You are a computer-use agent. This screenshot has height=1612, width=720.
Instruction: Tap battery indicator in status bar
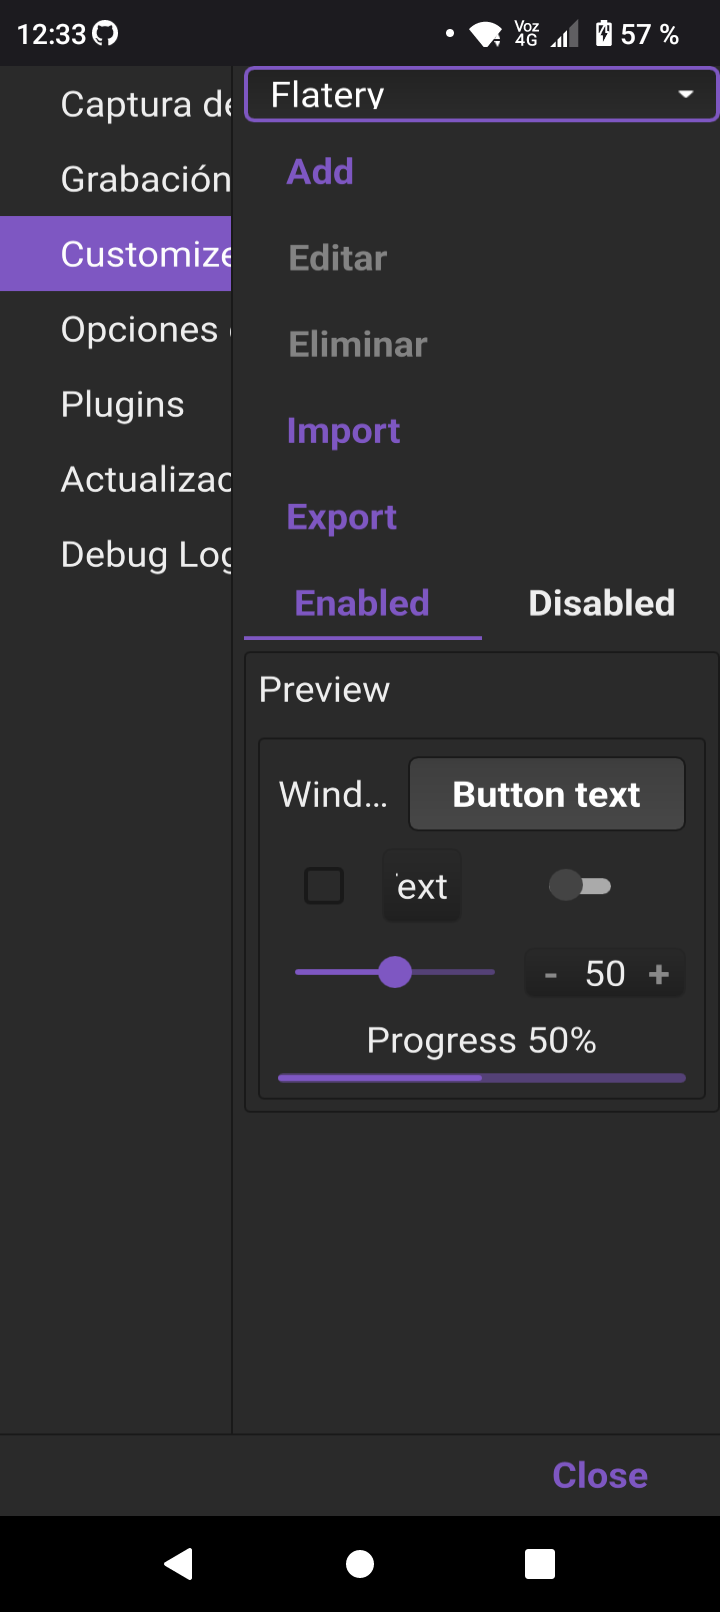(x=604, y=34)
